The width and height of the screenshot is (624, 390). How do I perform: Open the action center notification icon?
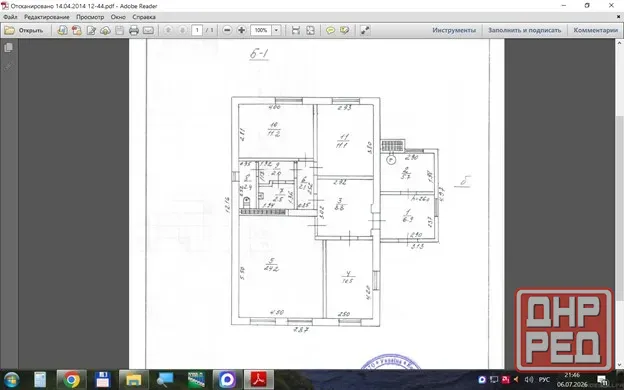pos(603,380)
